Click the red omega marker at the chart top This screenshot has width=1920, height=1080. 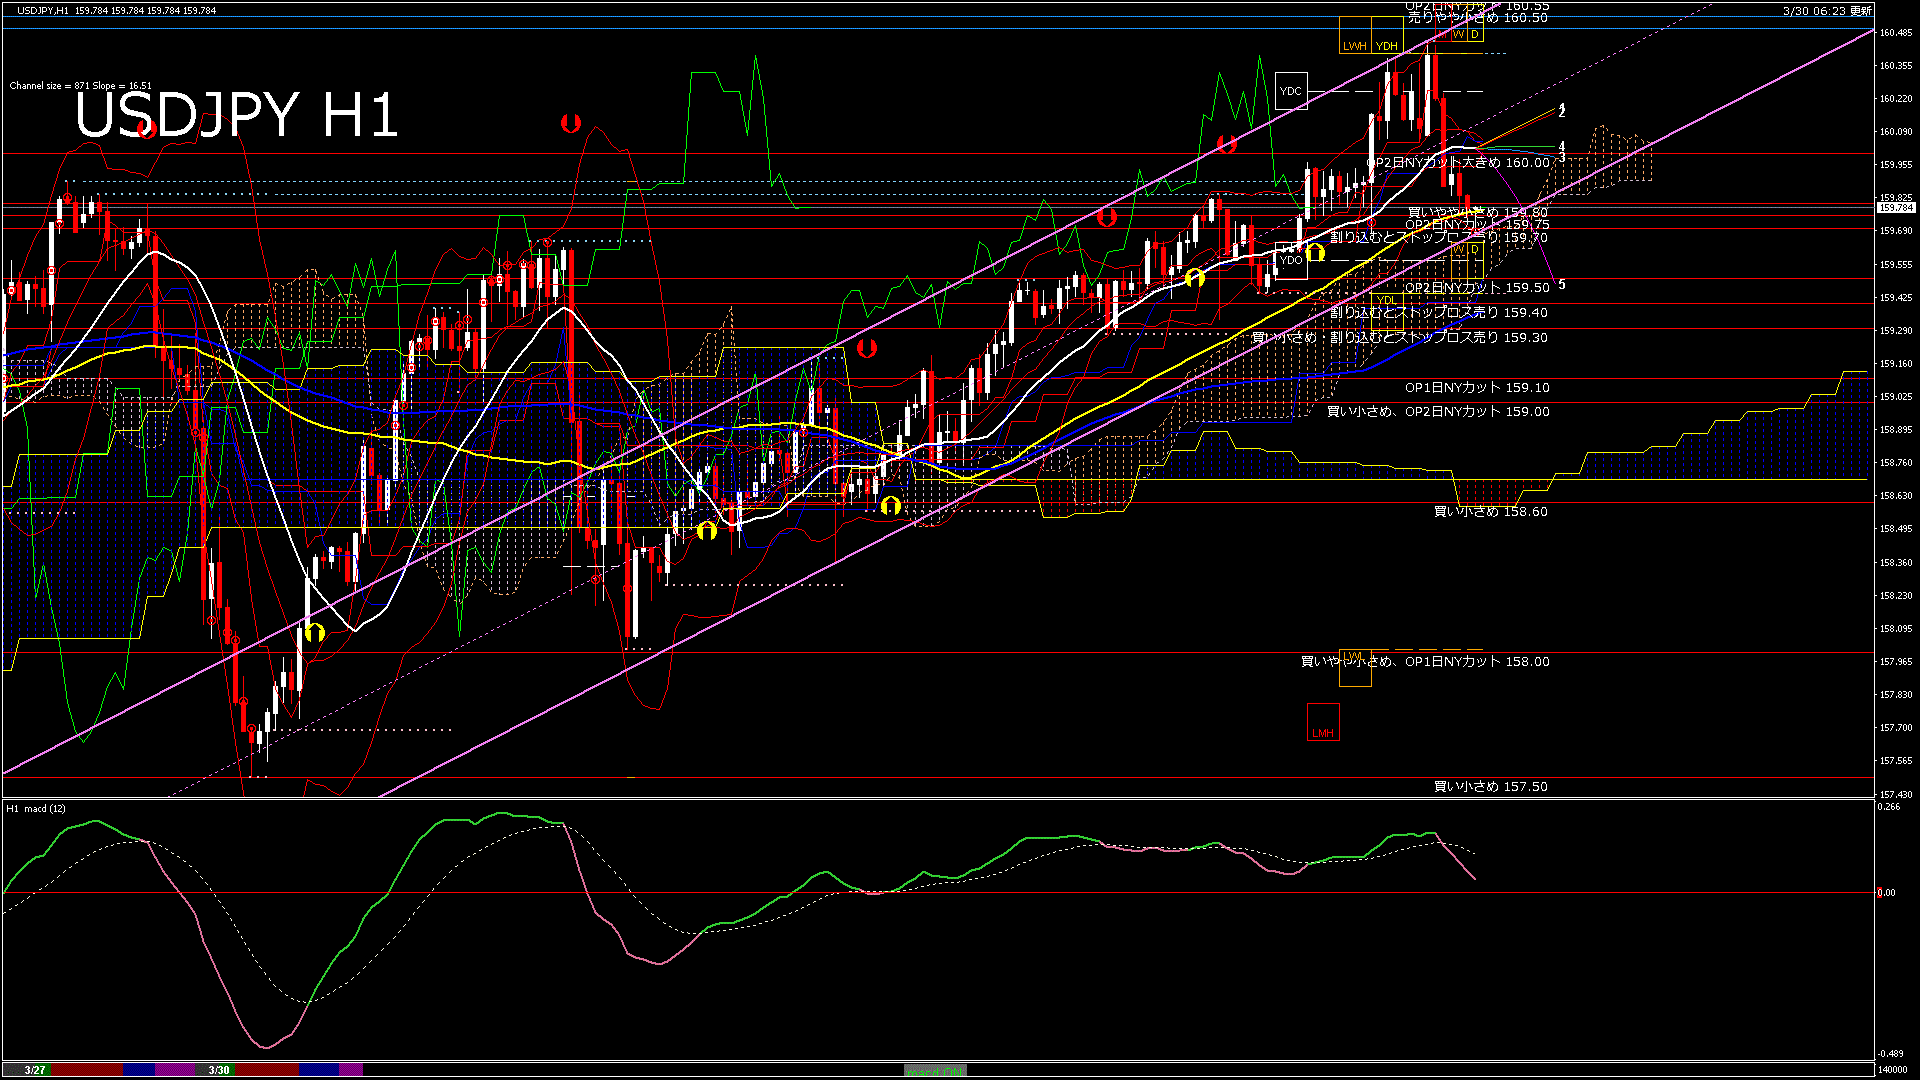[x=571, y=122]
